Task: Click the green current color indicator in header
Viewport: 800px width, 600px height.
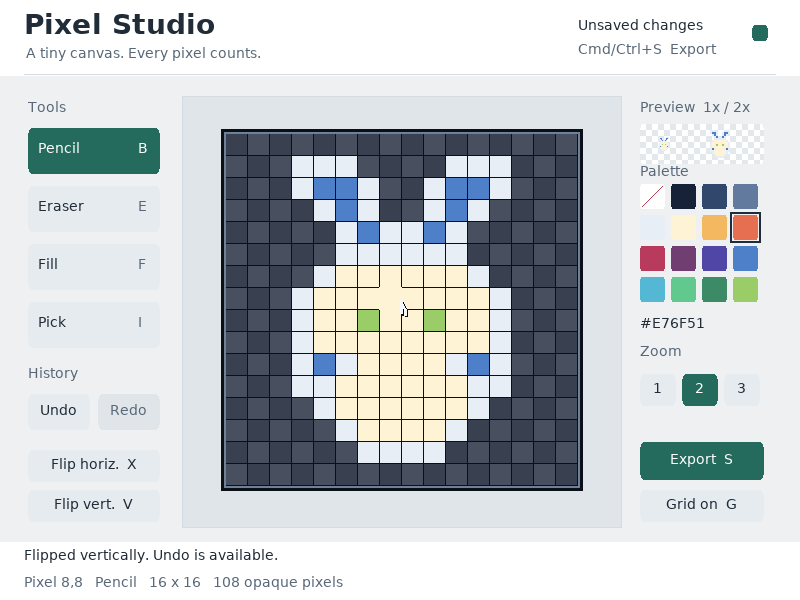Action: tap(760, 33)
